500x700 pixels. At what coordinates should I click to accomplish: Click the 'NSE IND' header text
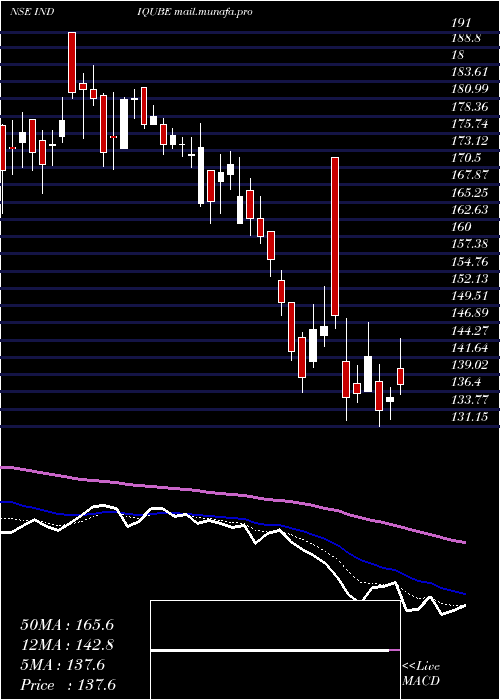coord(32,12)
